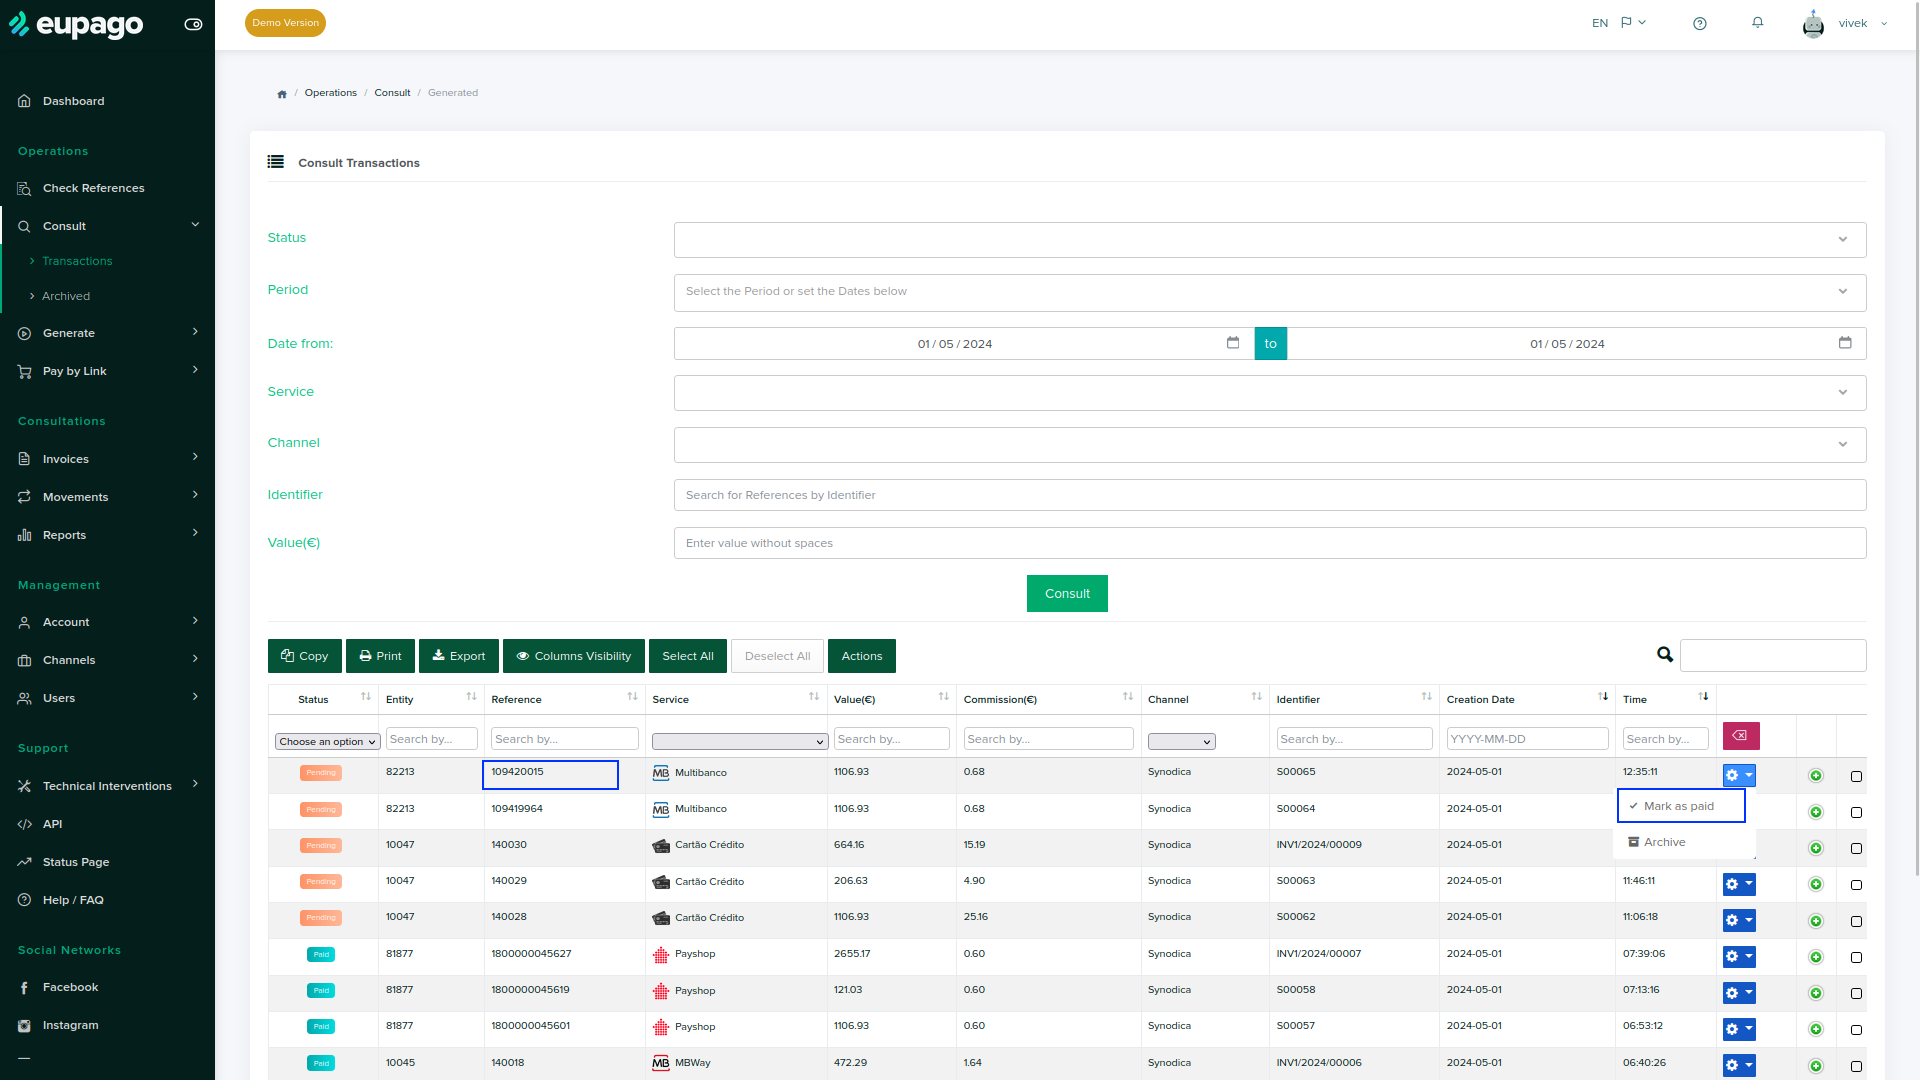The width and height of the screenshot is (1920, 1080).
Task: Expand details for row S00063 plus icon
Action: click(1816, 884)
